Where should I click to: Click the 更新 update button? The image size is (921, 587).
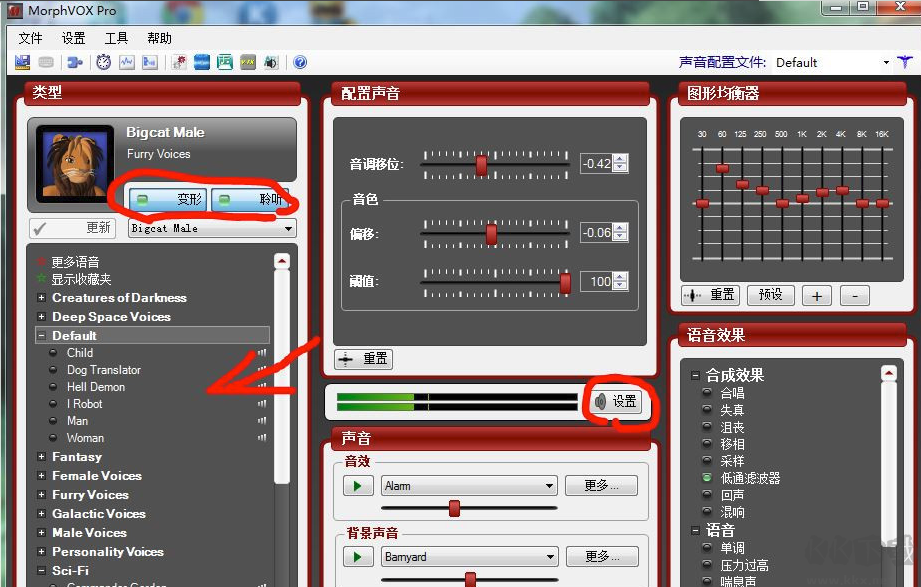point(72,228)
